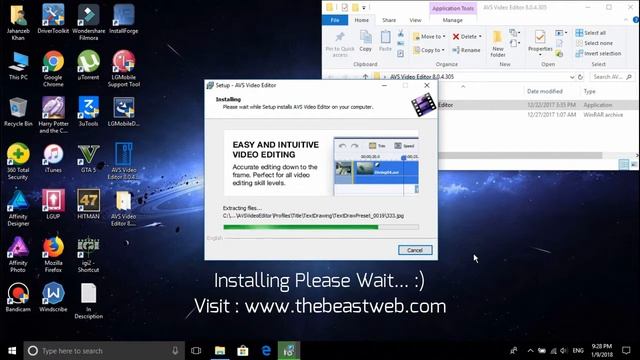Open Windows Start menu
The width and height of the screenshot is (640, 360).
pyautogui.click(x=12, y=351)
